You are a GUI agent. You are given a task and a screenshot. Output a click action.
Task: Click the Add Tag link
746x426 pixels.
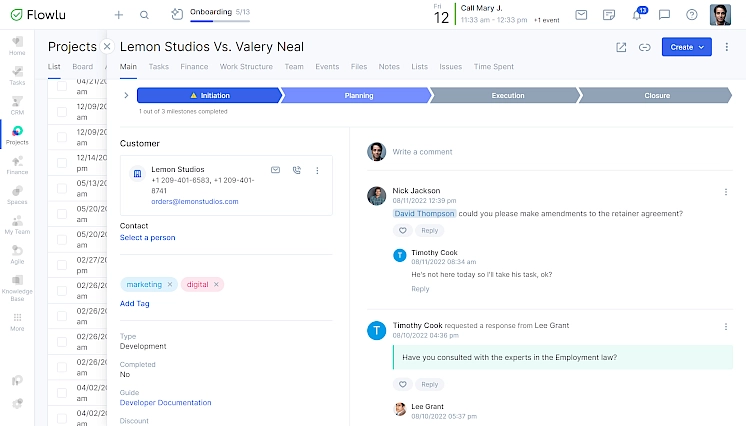(135, 303)
